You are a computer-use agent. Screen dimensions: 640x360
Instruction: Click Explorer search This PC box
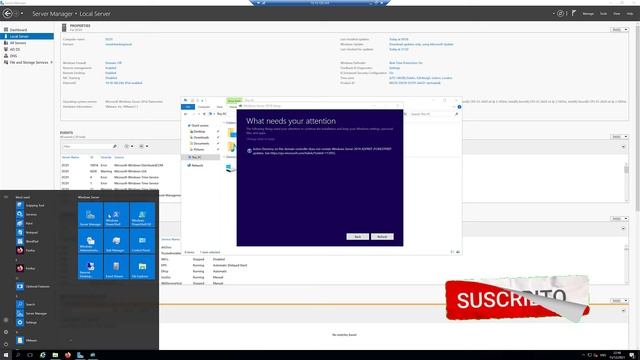click(x=434, y=114)
